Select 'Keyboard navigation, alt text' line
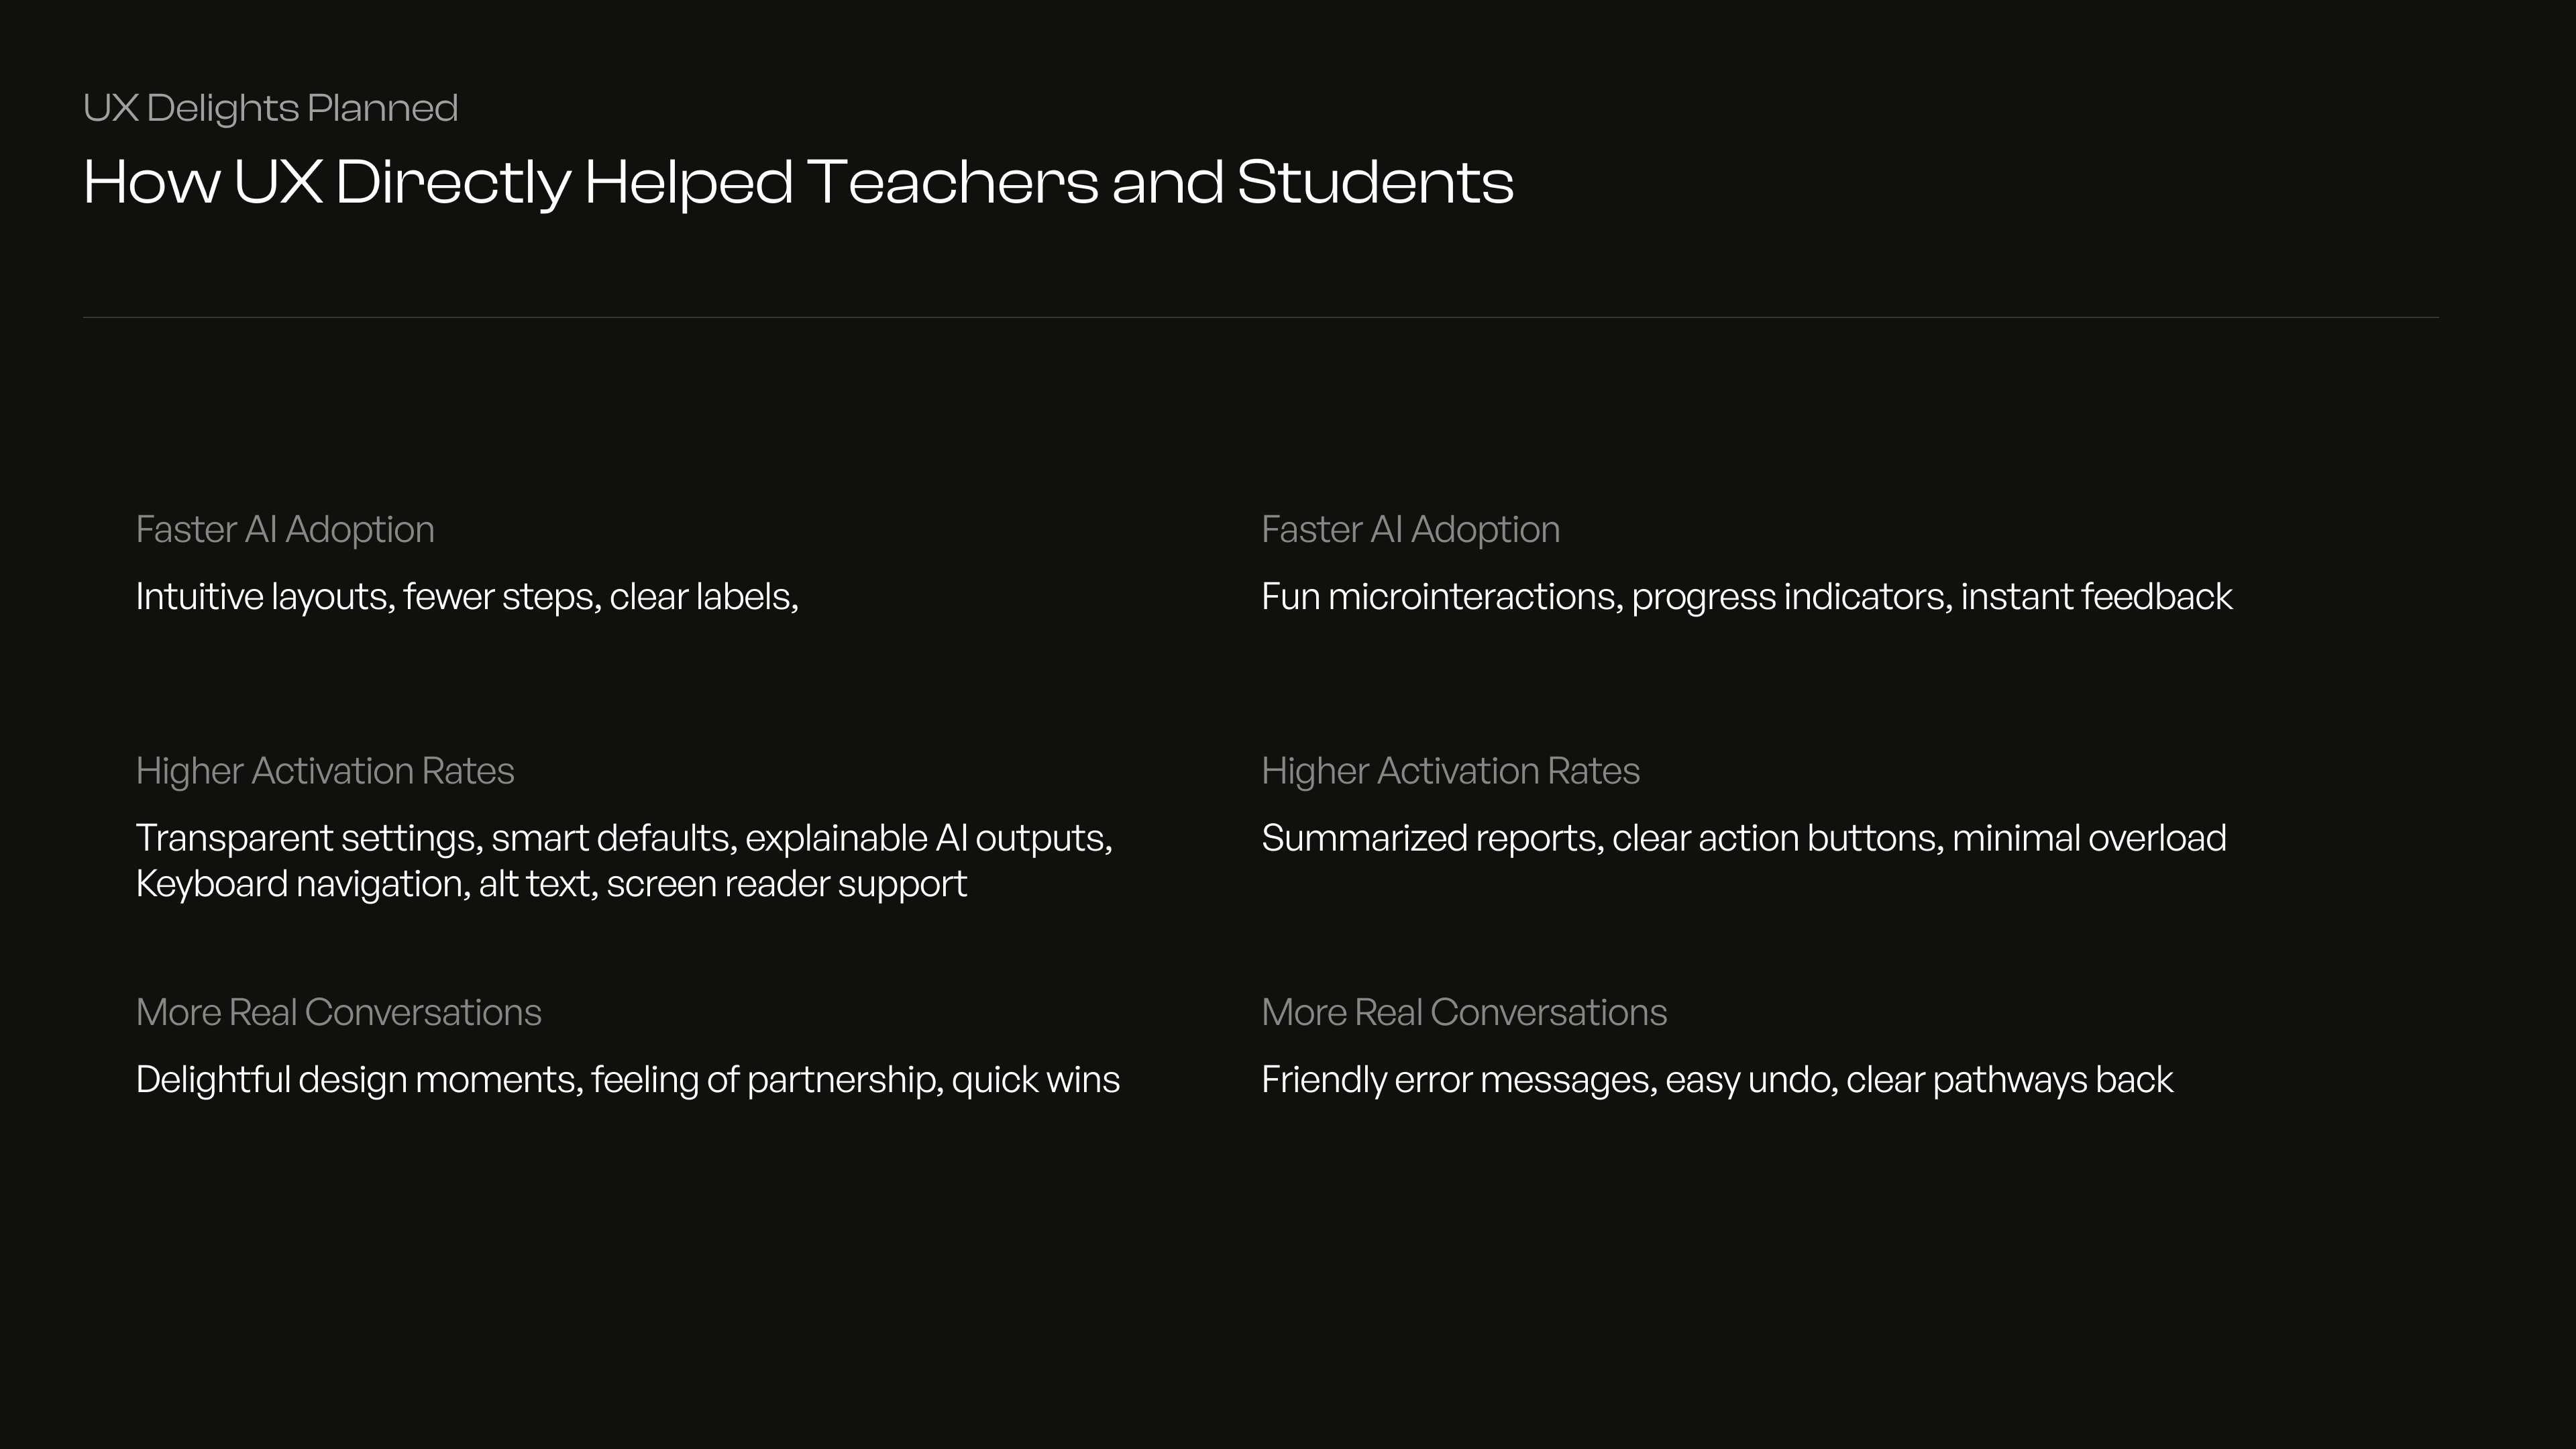This screenshot has height=1449, width=2576. tap(551, 884)
